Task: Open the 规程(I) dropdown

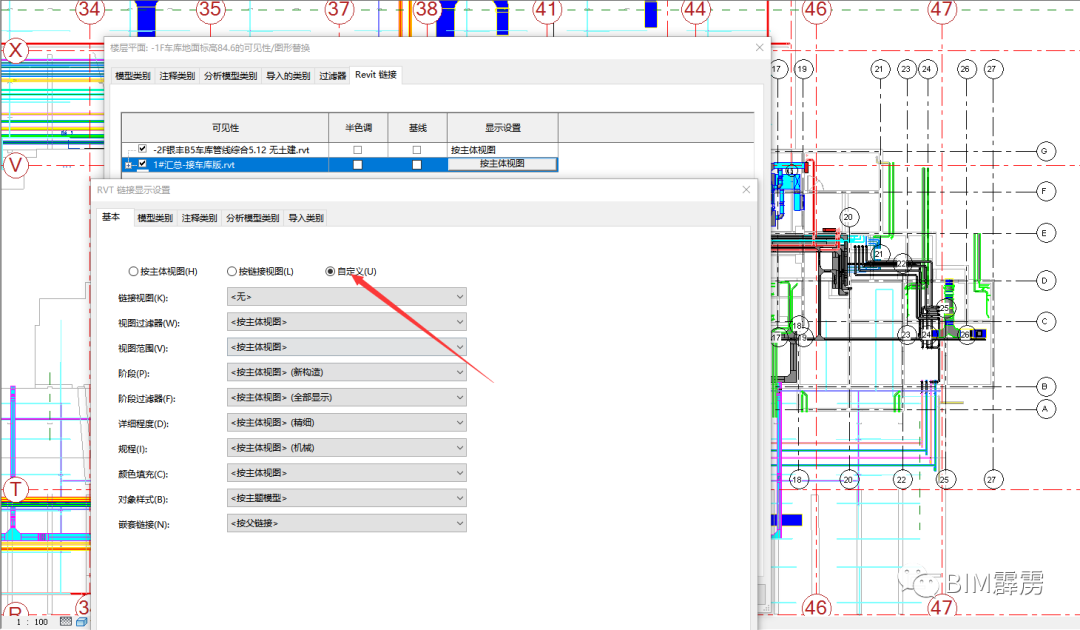Action: coord(346,448)
